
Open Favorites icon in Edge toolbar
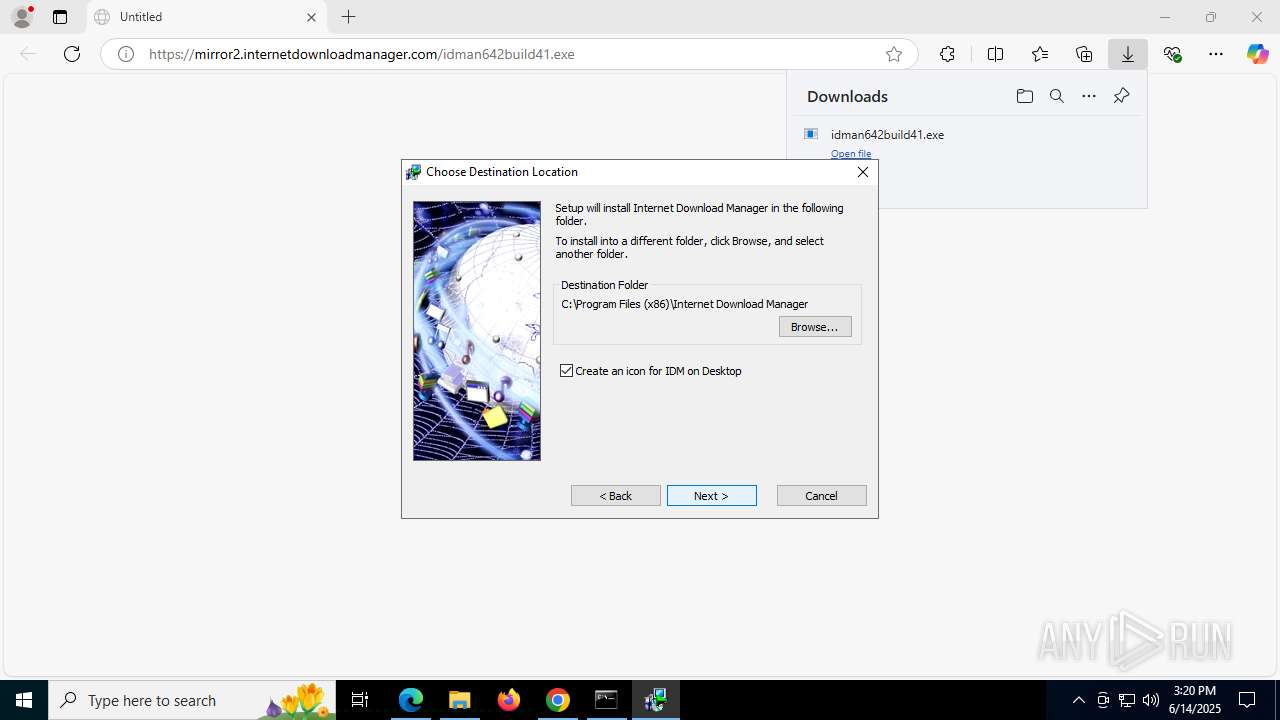coord(1040,54)
